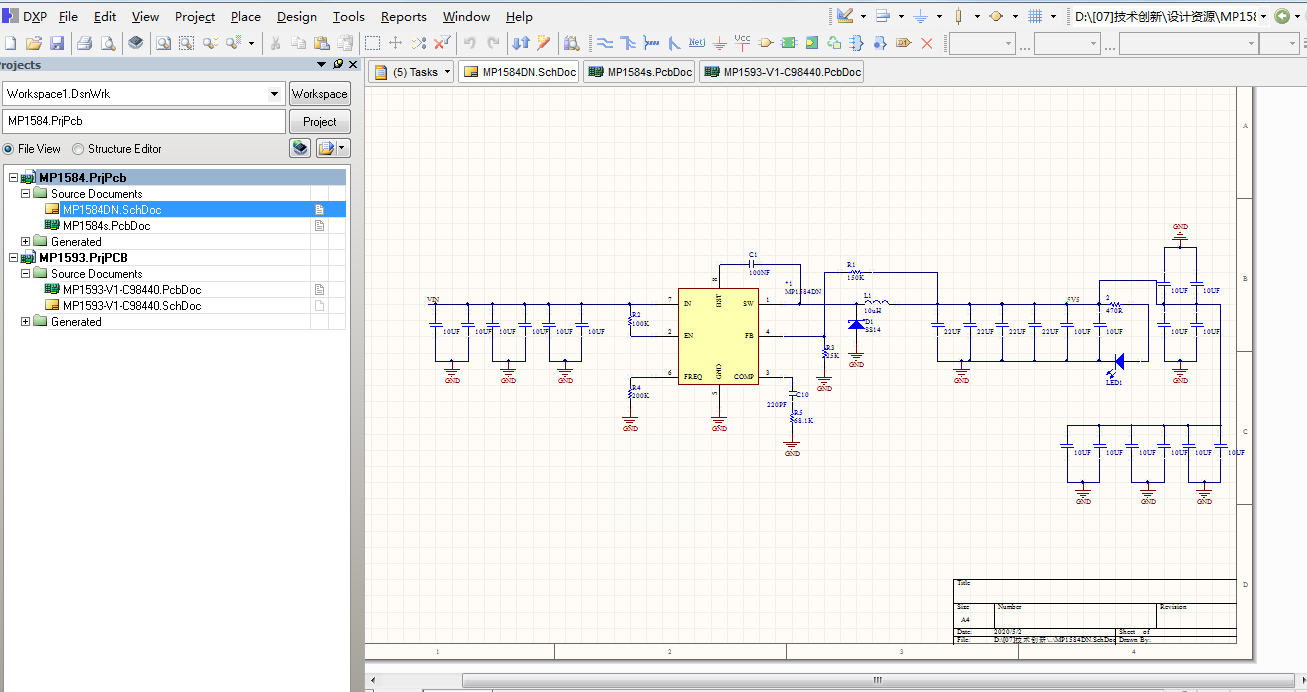This screenshot has height=692, width=1307.
Task: Click the Place Net Label icon
Action: pos(697,43)
